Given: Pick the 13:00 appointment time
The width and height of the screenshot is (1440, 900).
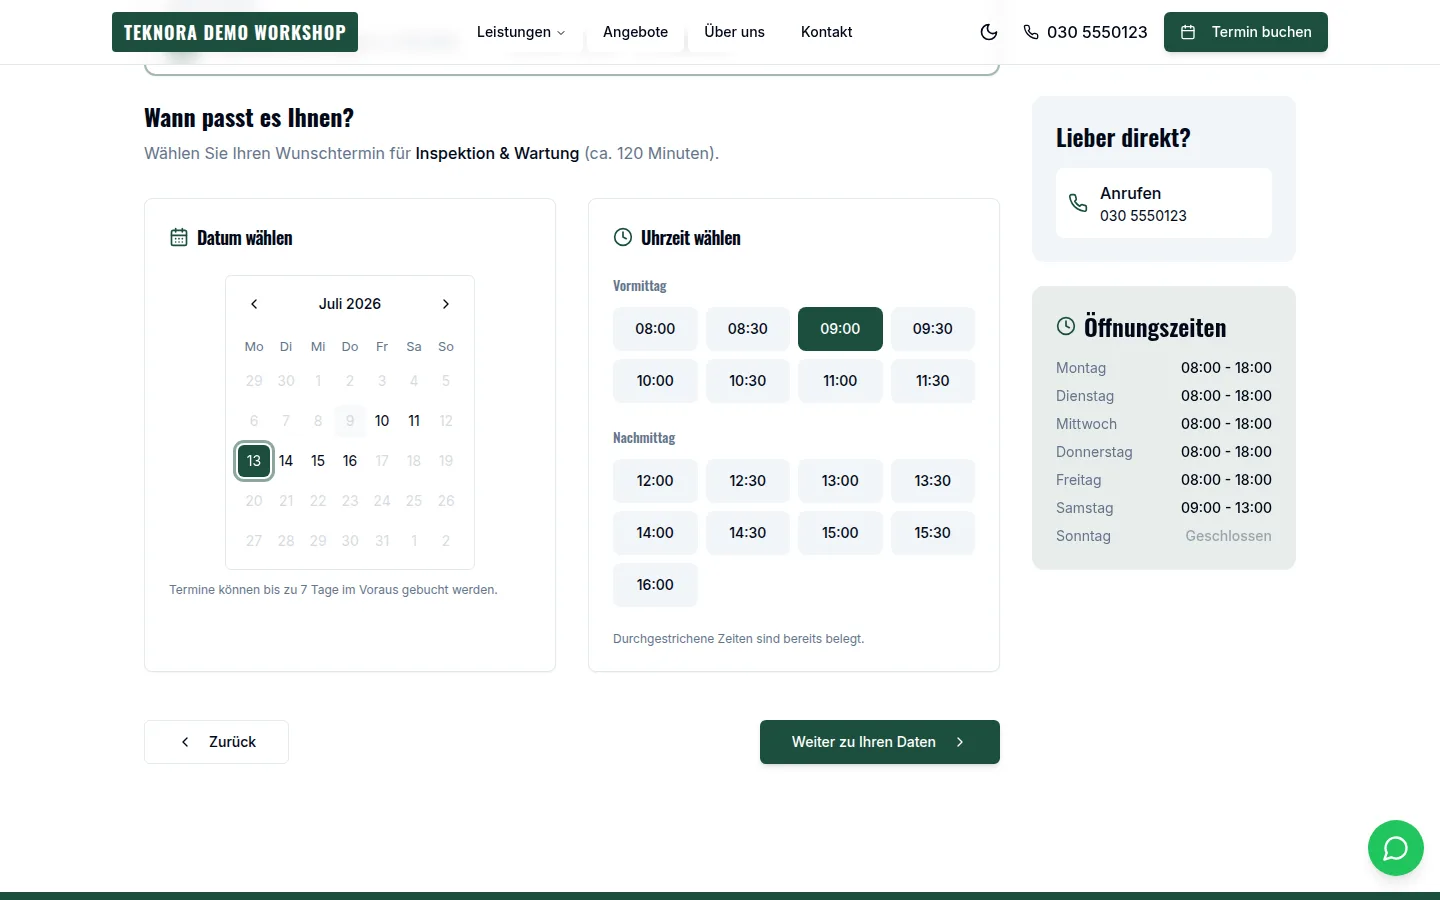Looking at the screenshot, I should pyautogui.click(x=840, y=481).
